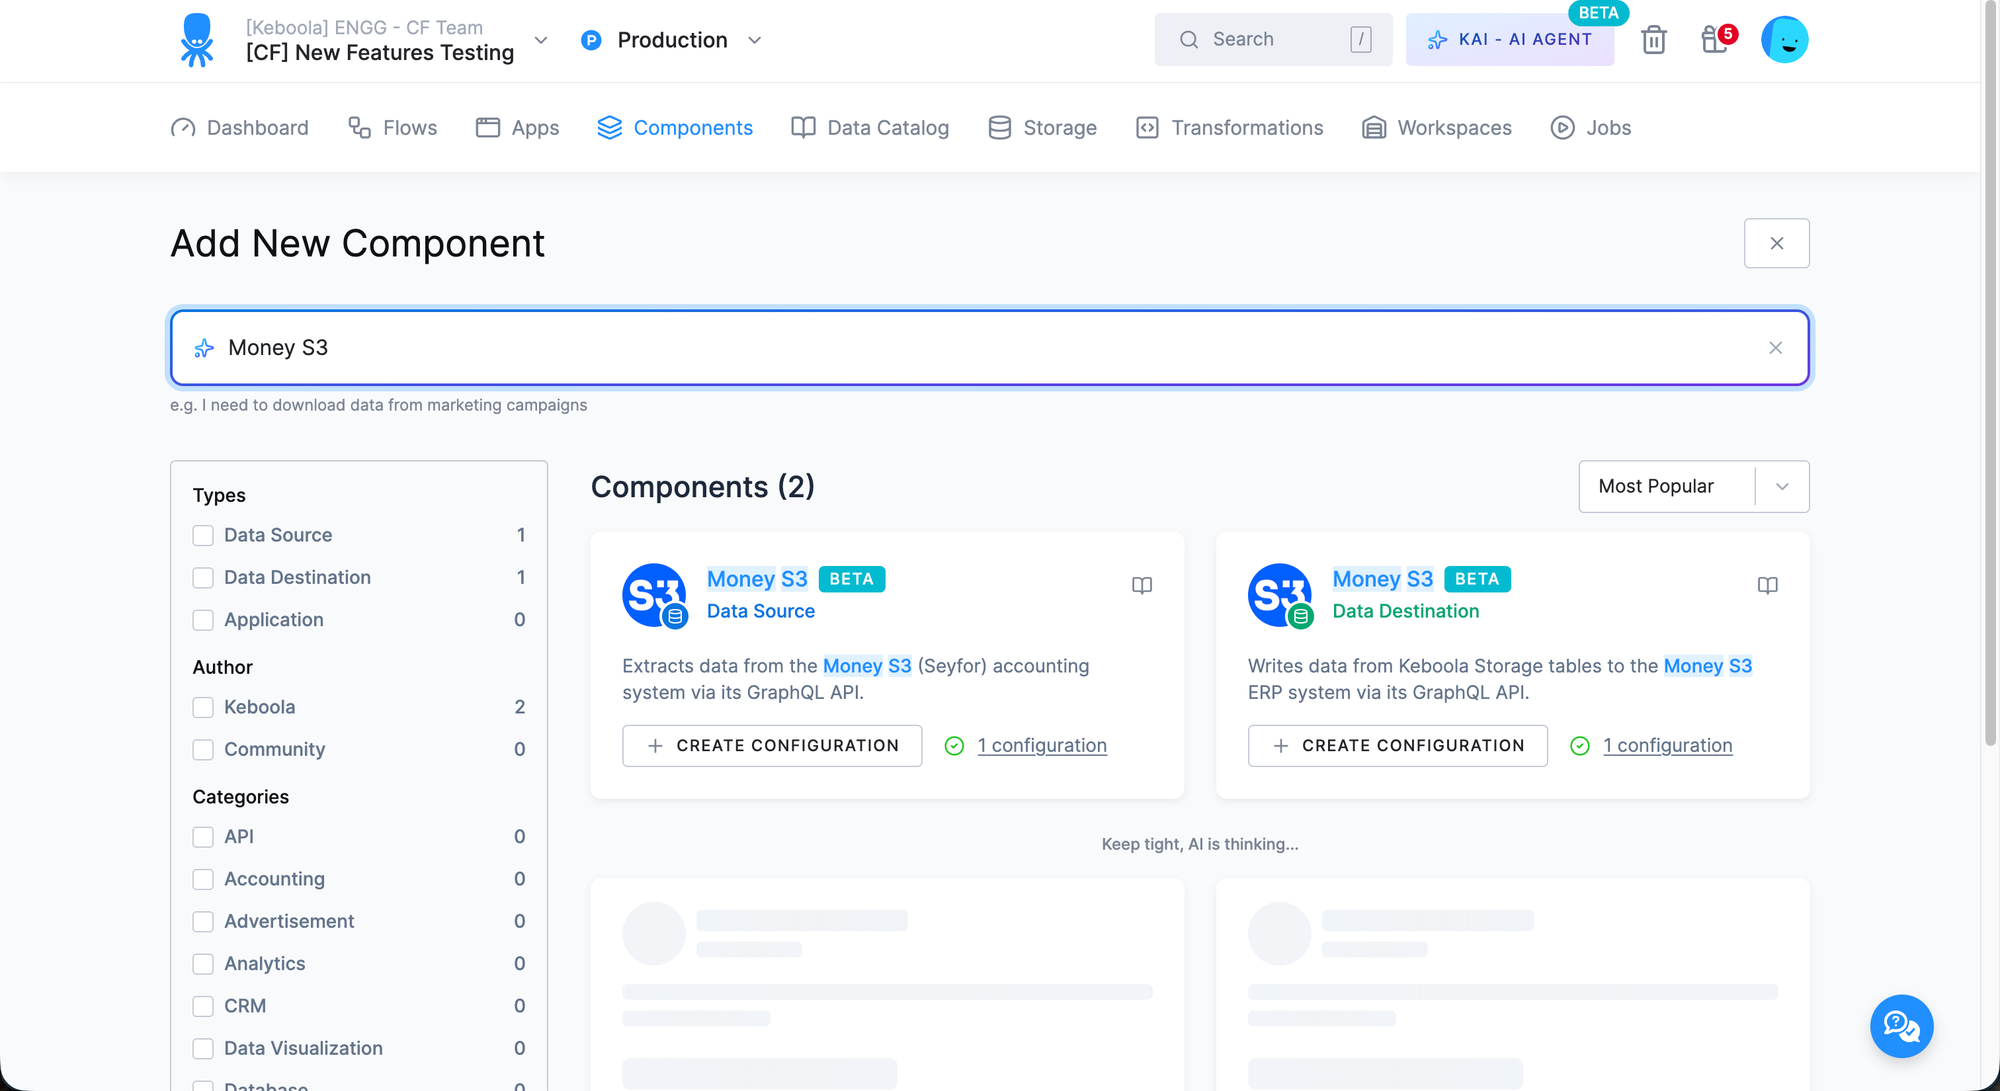Check the API category filter
The image size is (2000, 1091).
203,837
